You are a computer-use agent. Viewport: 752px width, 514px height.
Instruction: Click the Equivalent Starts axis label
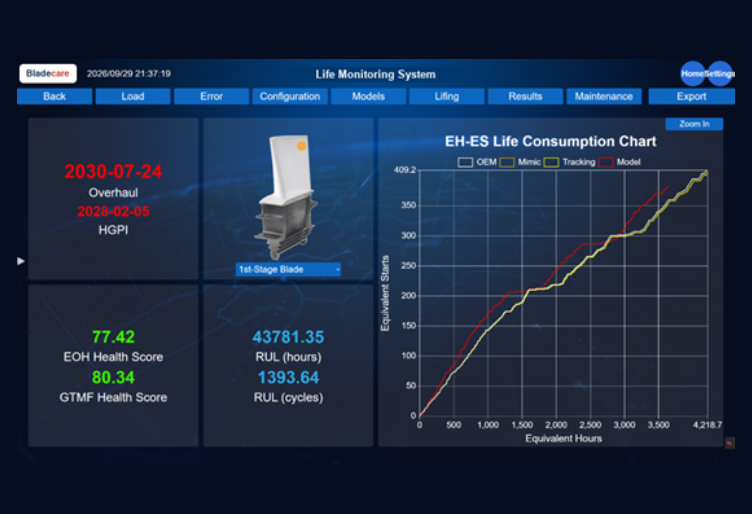[385, 293]
